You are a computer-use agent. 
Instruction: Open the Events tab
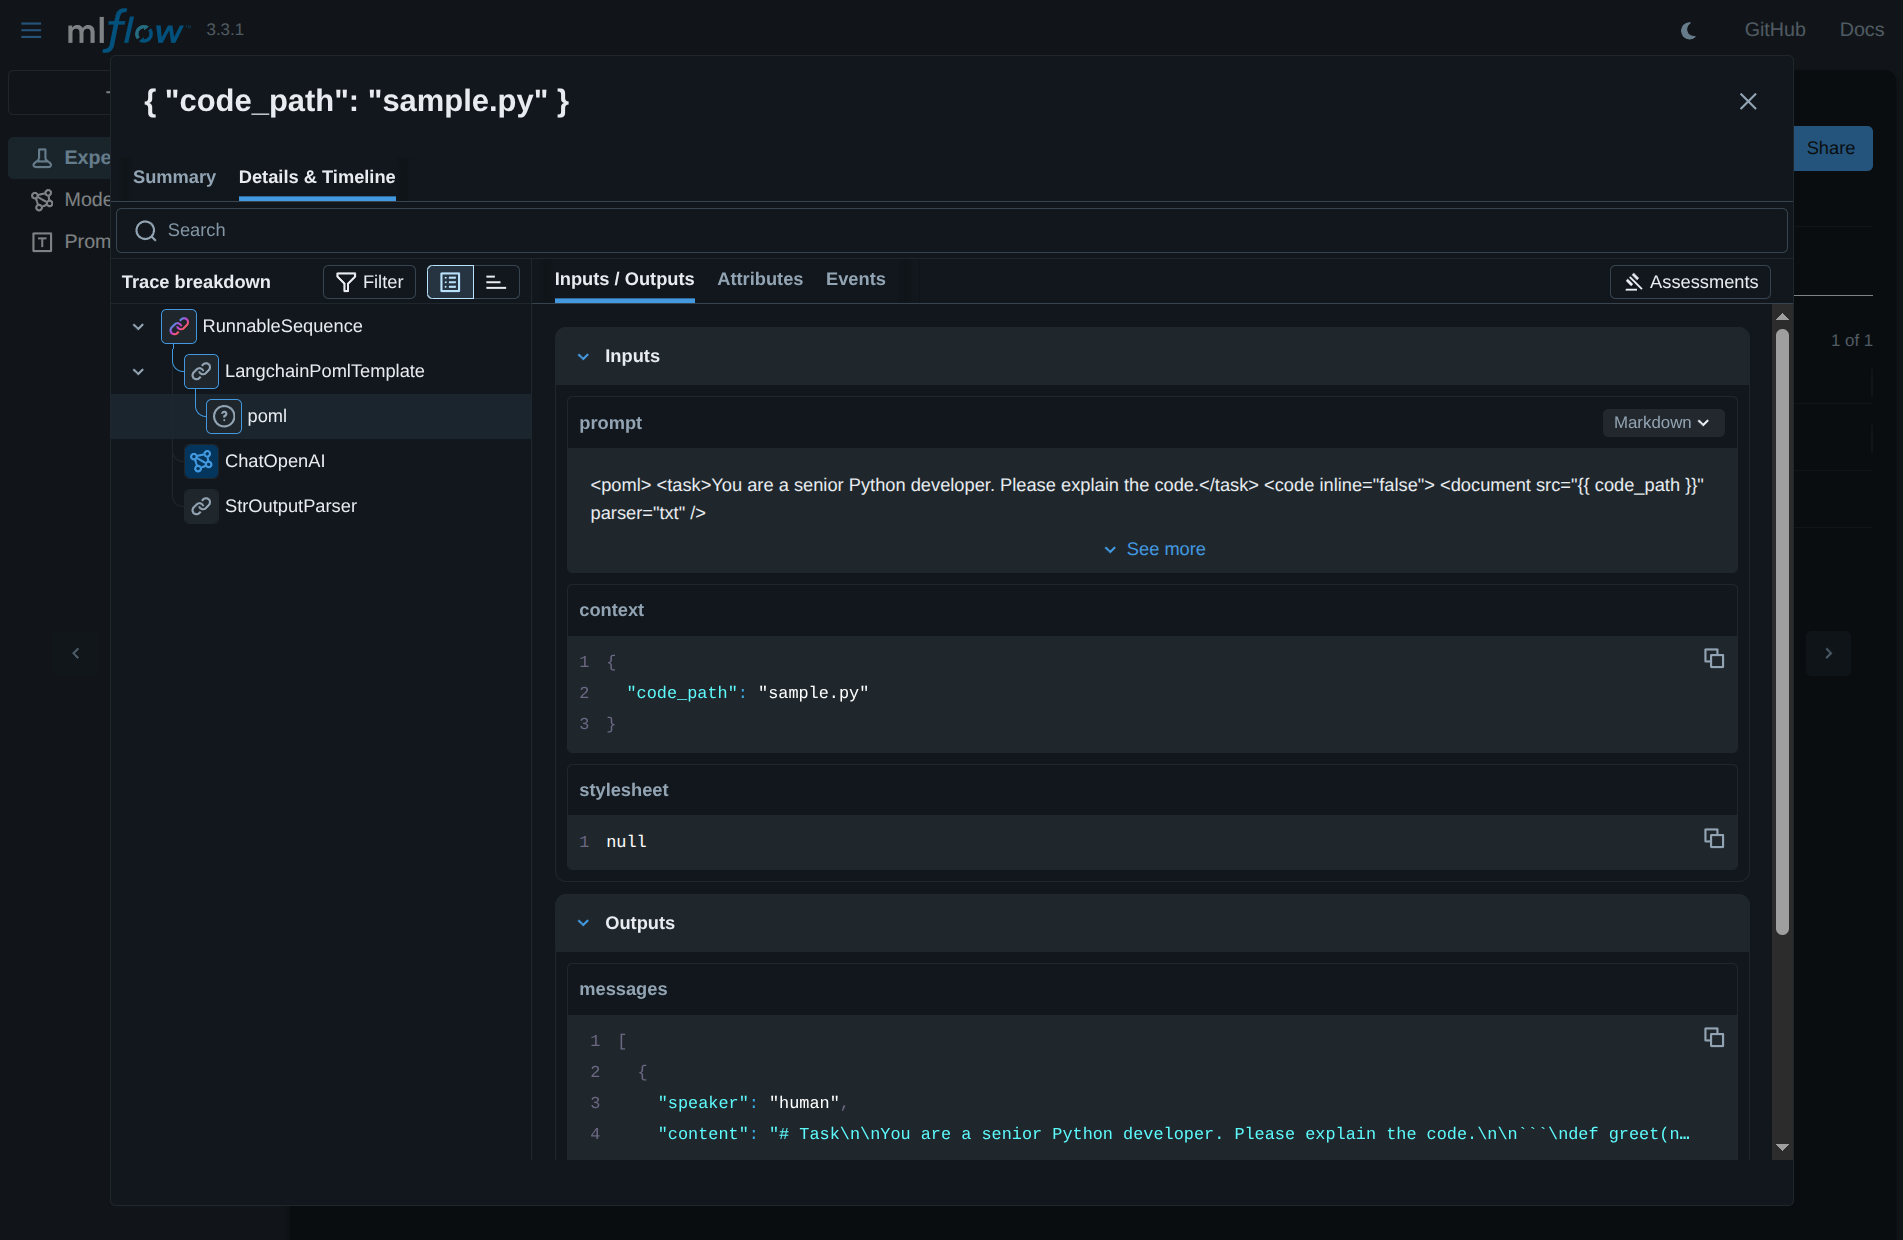click(855, 280)
